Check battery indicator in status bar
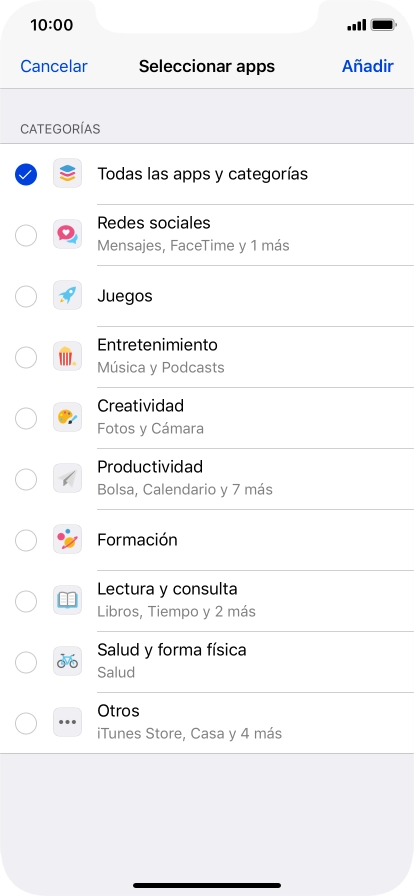 pyautogui.click(x=383, y=25)
